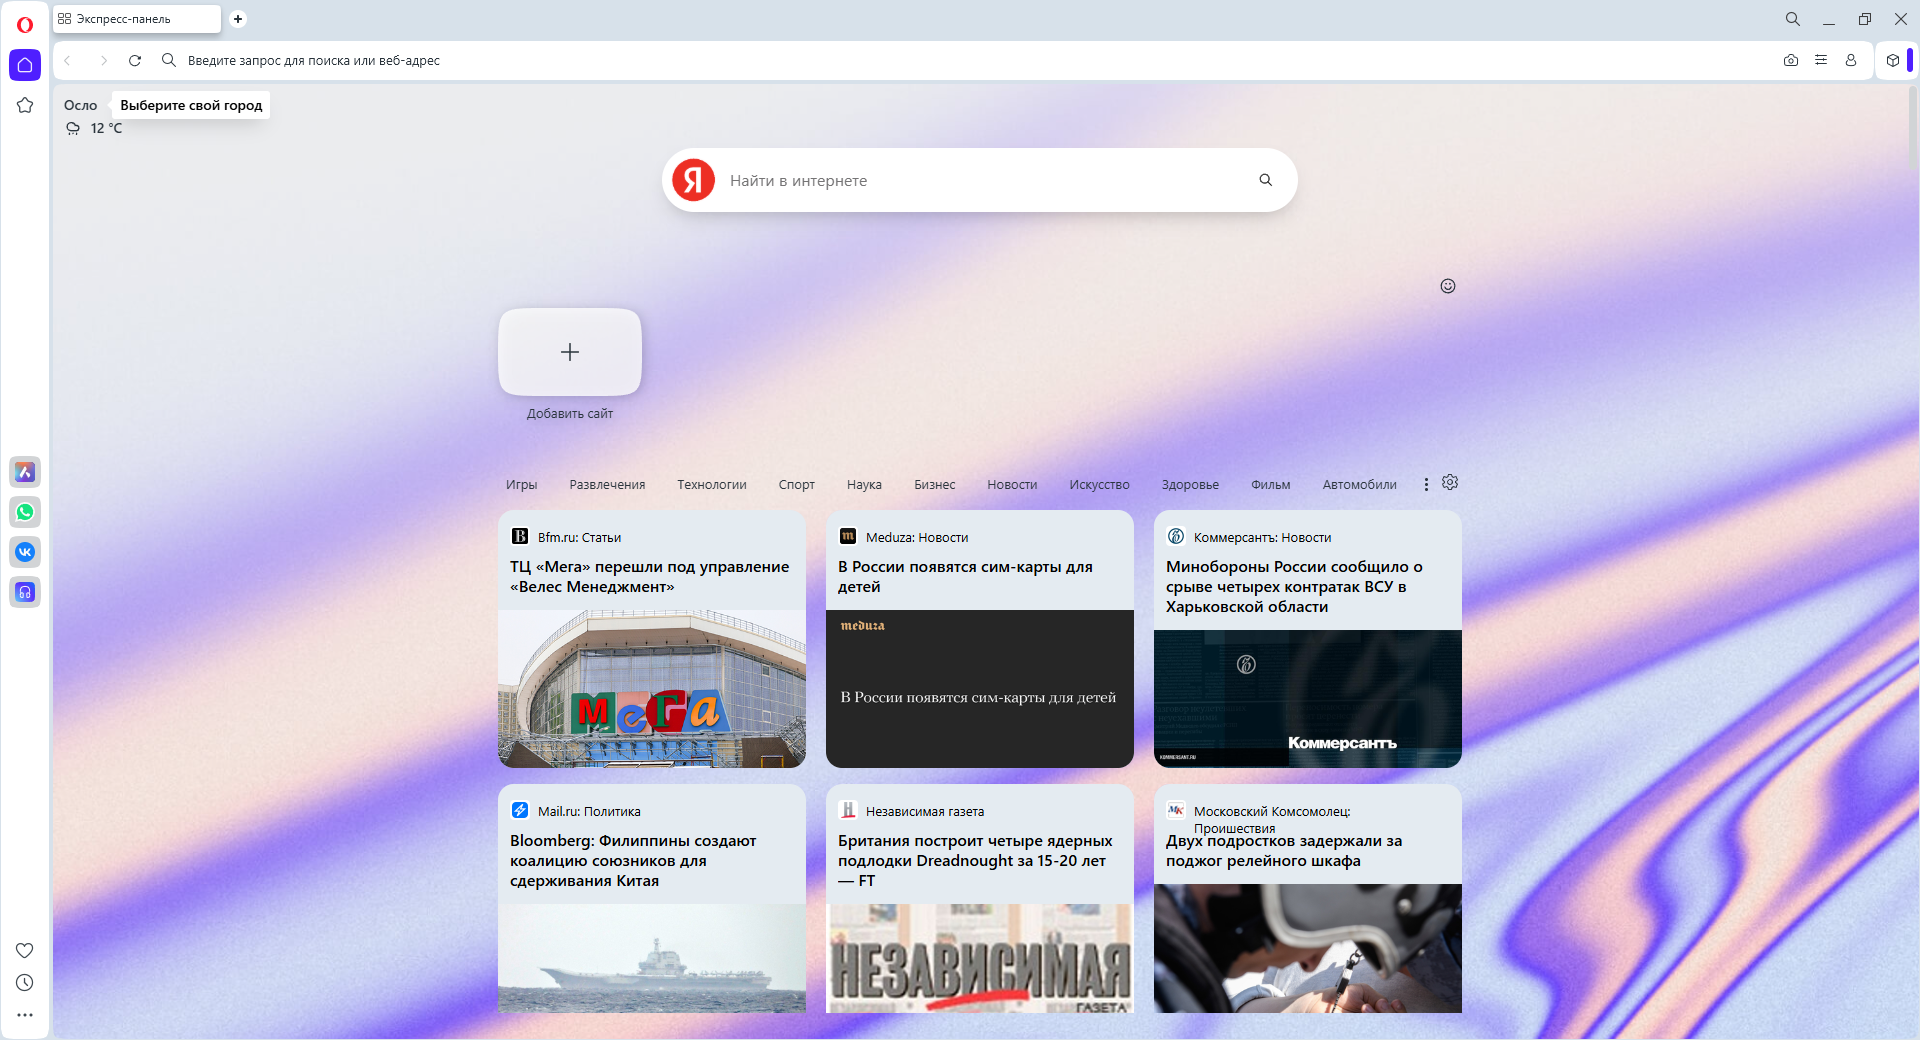Click the Yandex logo in search box
This screenshot has width=1920, height=1040.
tap(694, 180)
